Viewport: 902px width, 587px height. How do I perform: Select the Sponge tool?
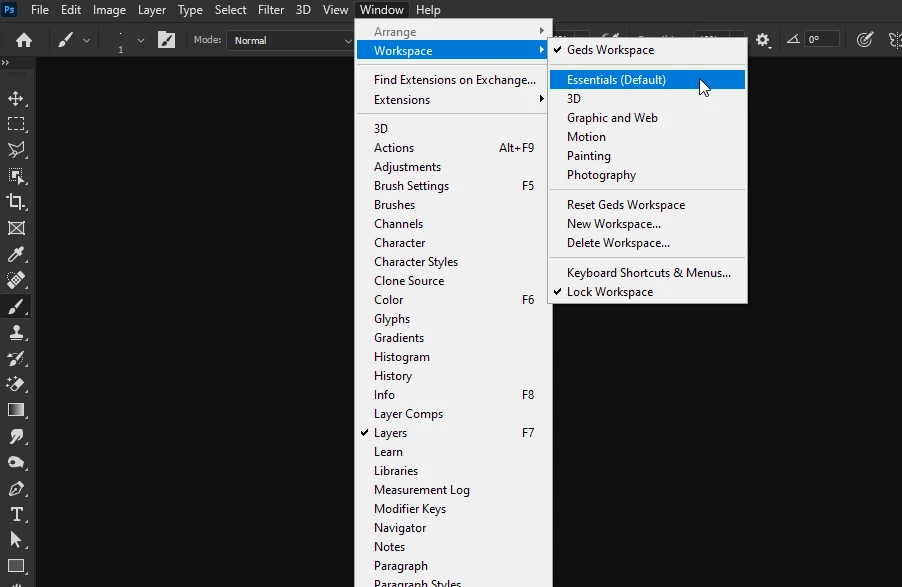(16, 462)
